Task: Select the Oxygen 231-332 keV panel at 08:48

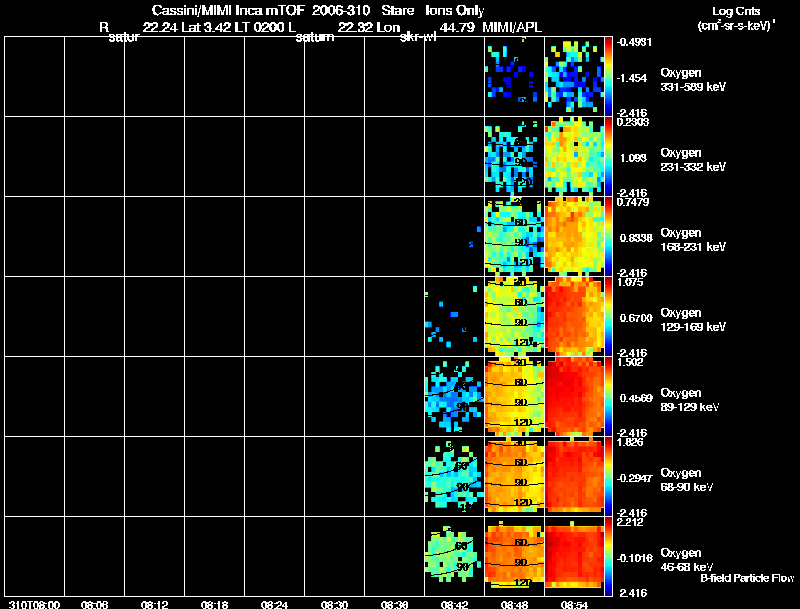Action: [x=515, y=157]
